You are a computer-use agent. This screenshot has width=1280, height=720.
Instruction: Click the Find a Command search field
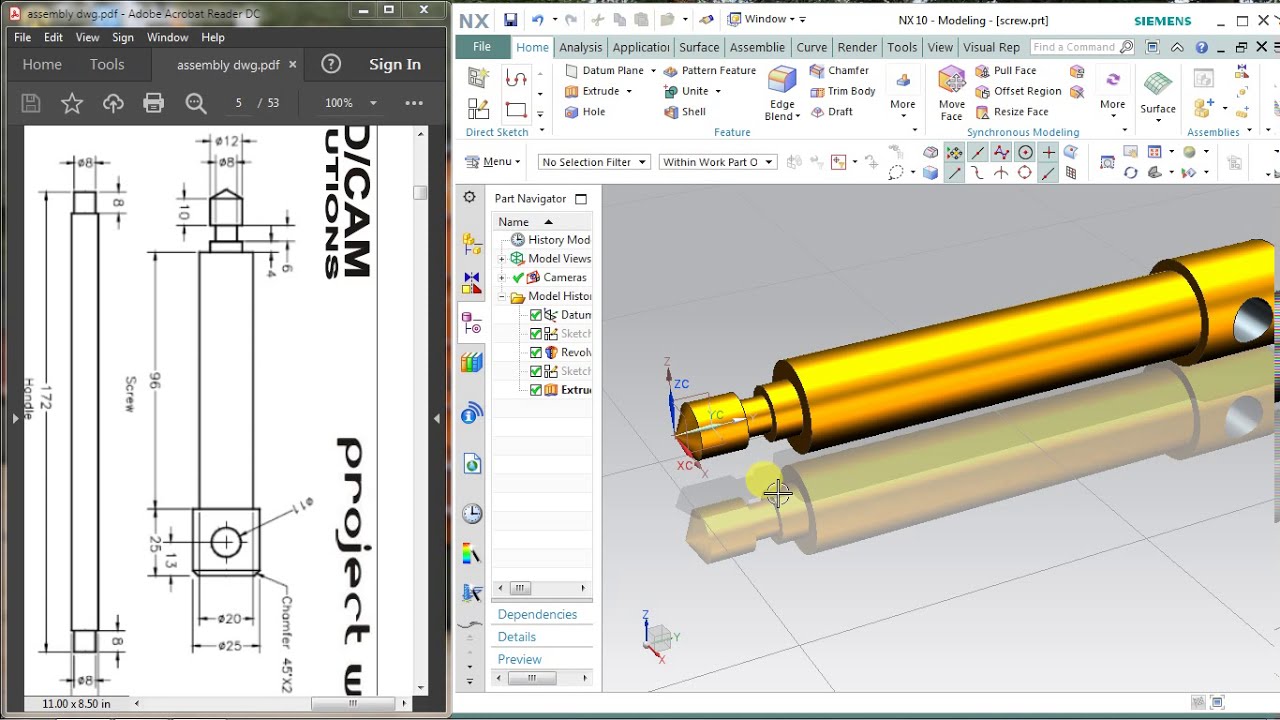click(1083, 47)
